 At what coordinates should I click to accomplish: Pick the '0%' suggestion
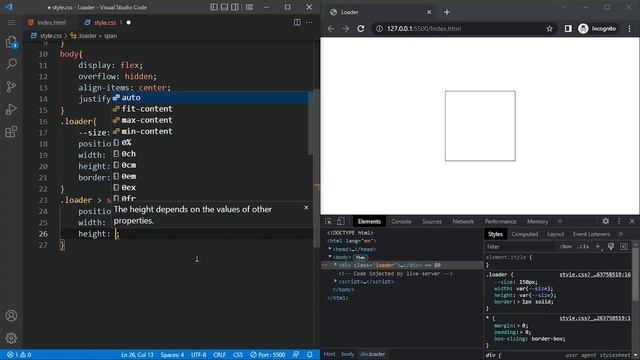210,142
